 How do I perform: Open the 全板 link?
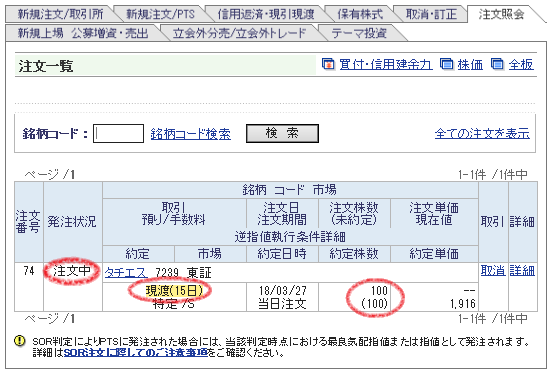521,65
